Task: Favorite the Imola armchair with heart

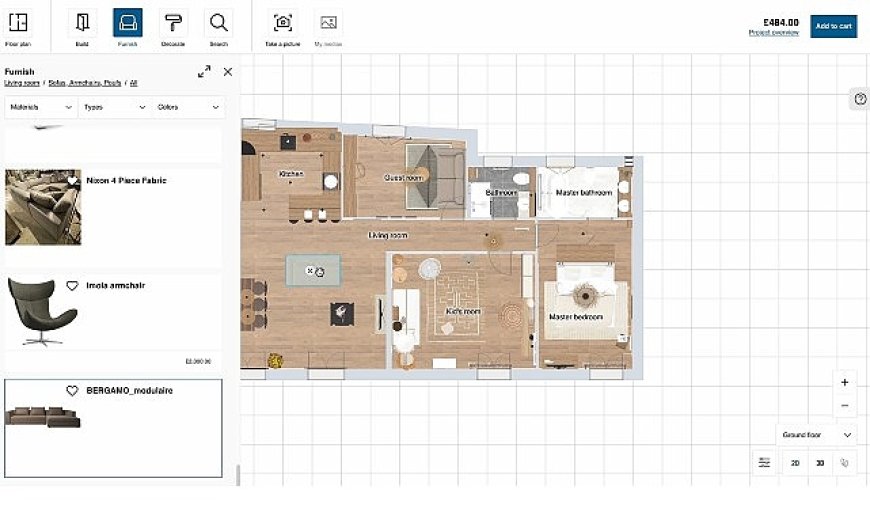Action: point(72,286)
